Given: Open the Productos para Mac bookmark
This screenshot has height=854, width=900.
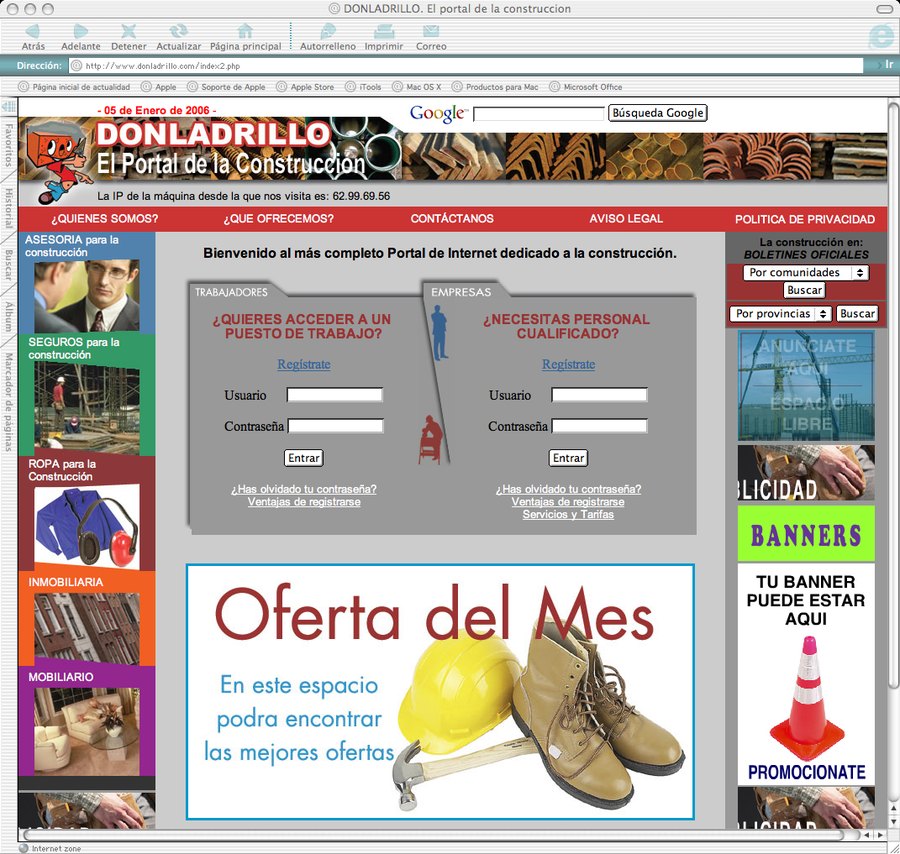Looking at the screenshot, I should click(x=495, y=87).
